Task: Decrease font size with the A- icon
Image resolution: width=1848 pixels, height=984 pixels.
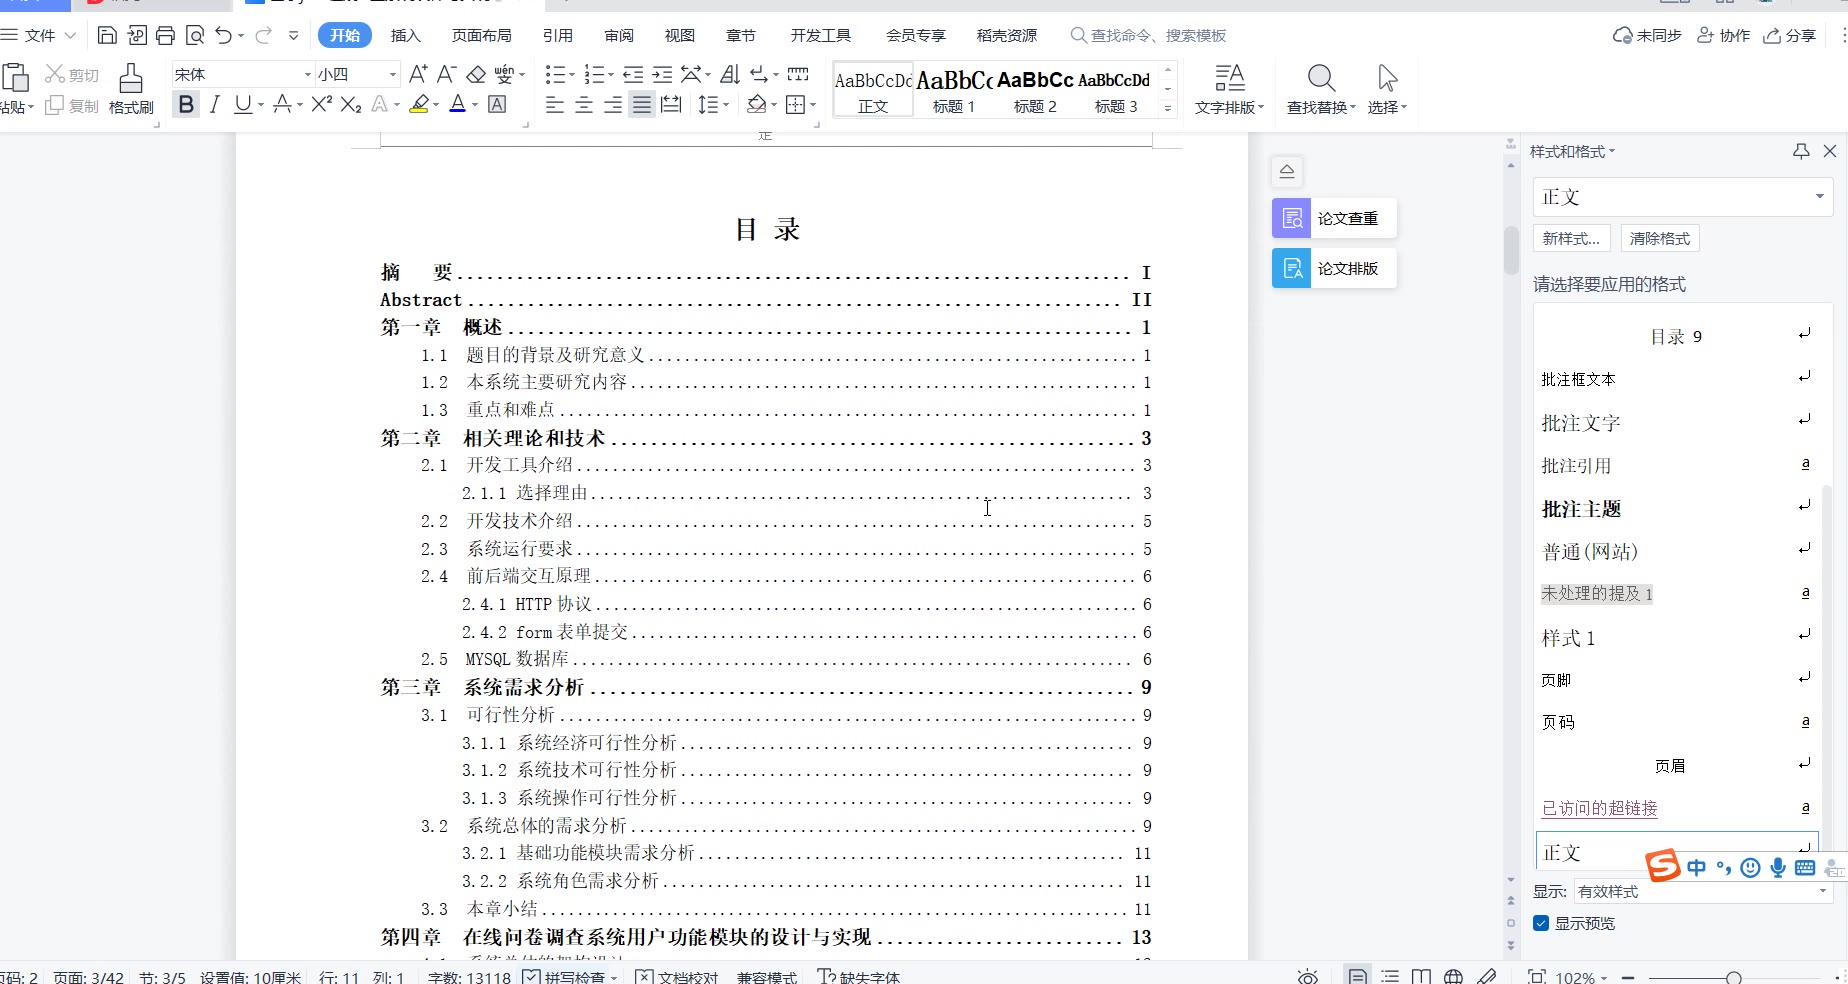Action: 447,74
